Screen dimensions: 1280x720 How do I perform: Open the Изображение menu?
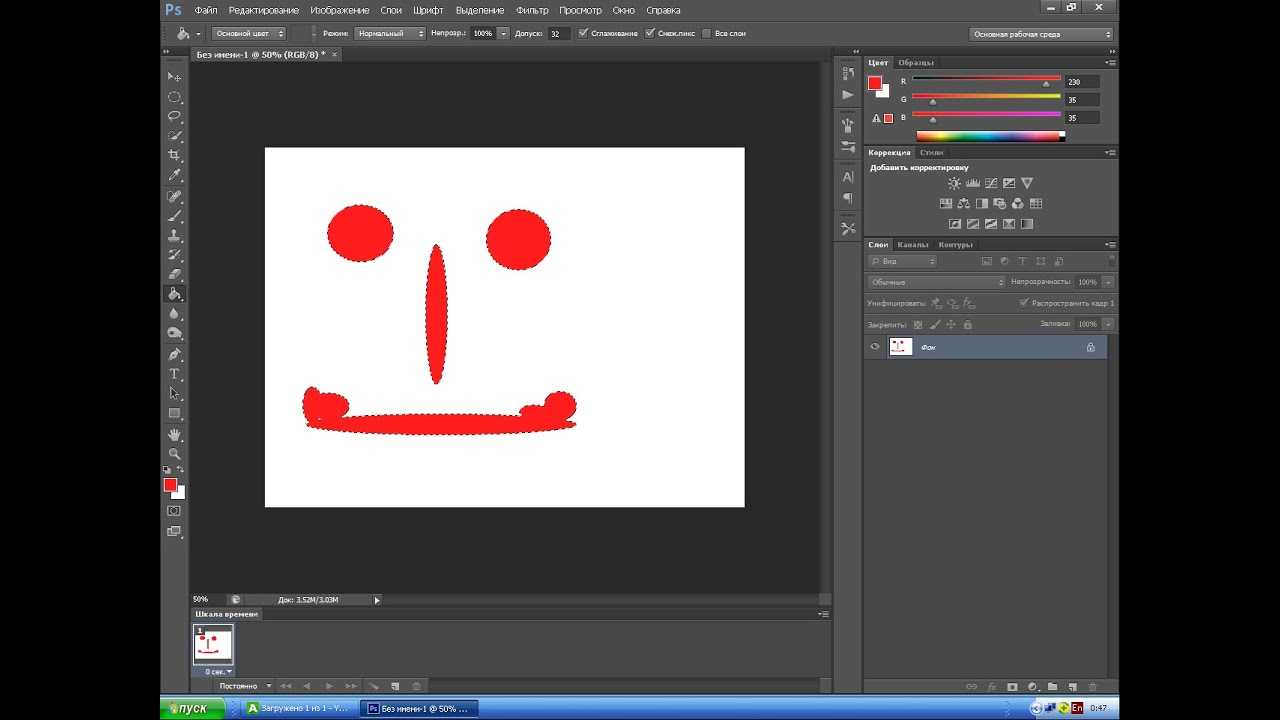click(339, 10)
